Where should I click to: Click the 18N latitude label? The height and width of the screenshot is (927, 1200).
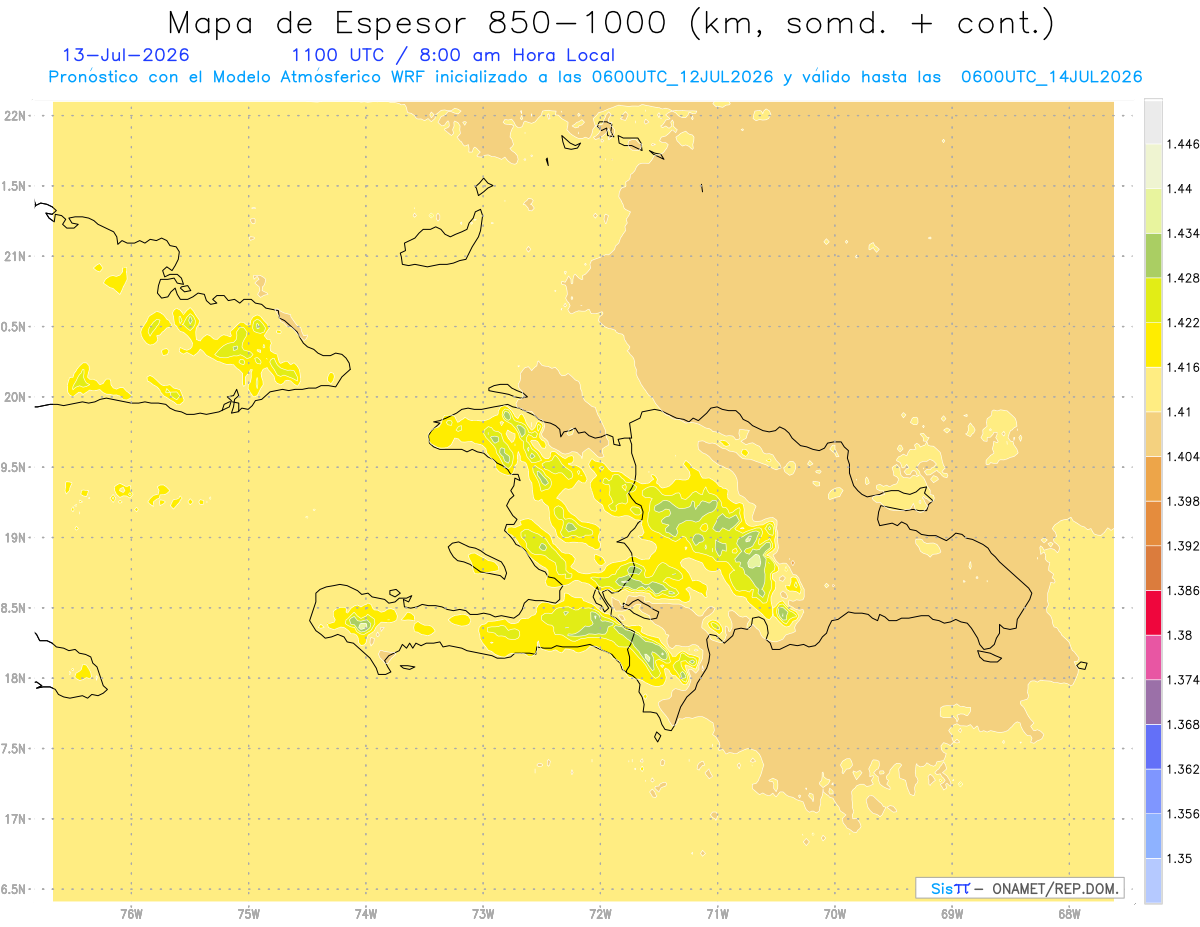point(17,678)
